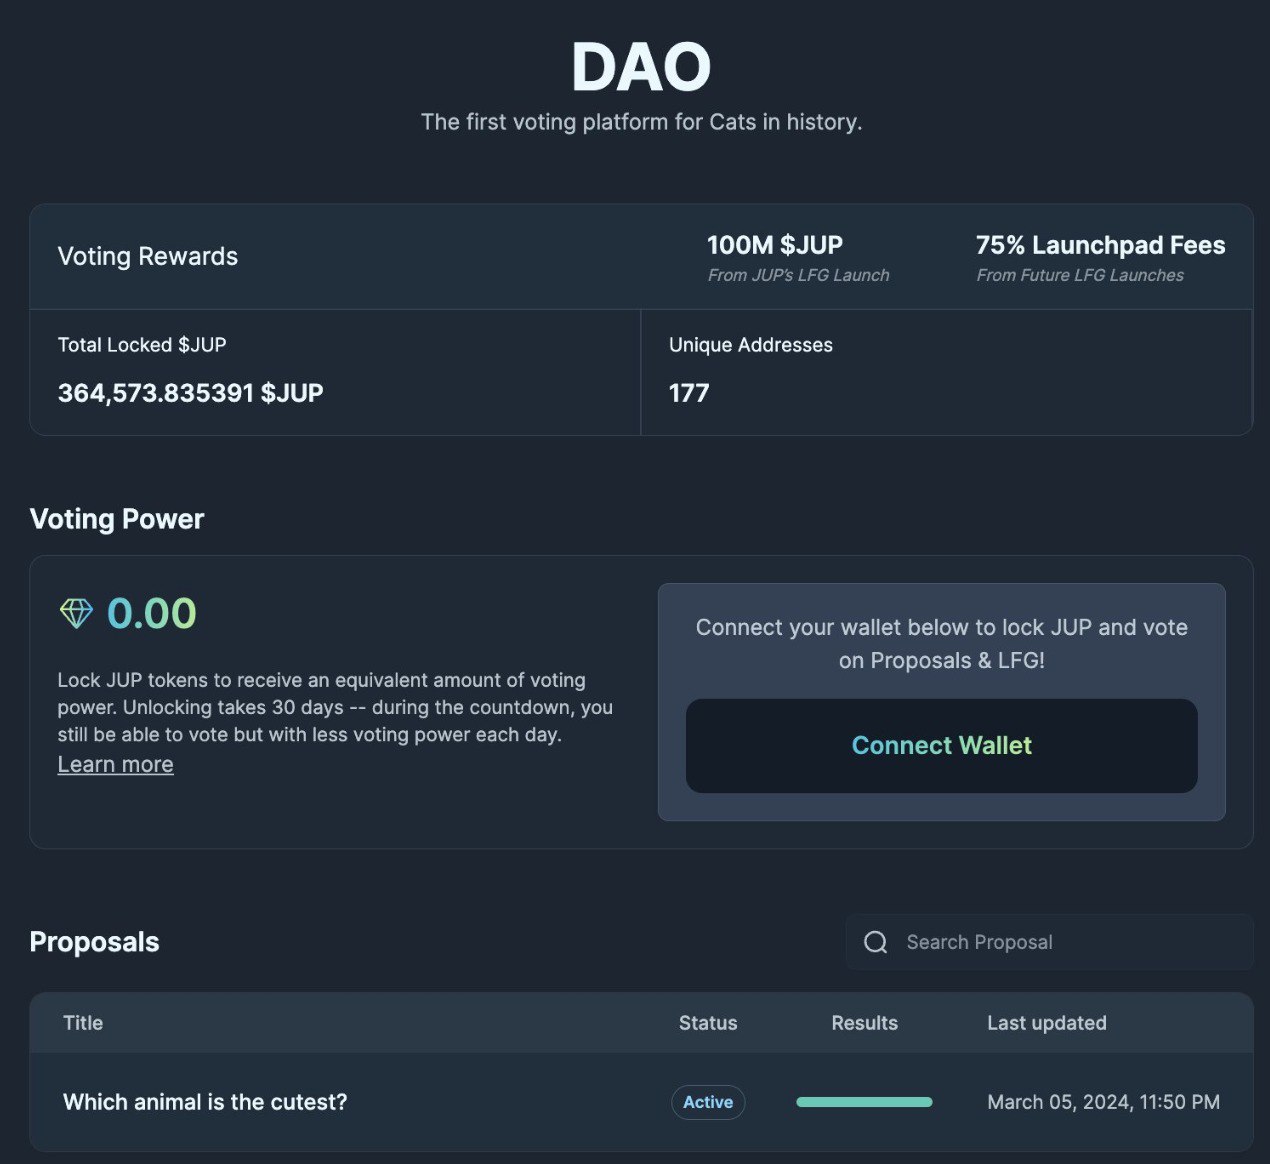Click the Total Locked $JUP amount

pyautogui.click(x=190, y=393)
